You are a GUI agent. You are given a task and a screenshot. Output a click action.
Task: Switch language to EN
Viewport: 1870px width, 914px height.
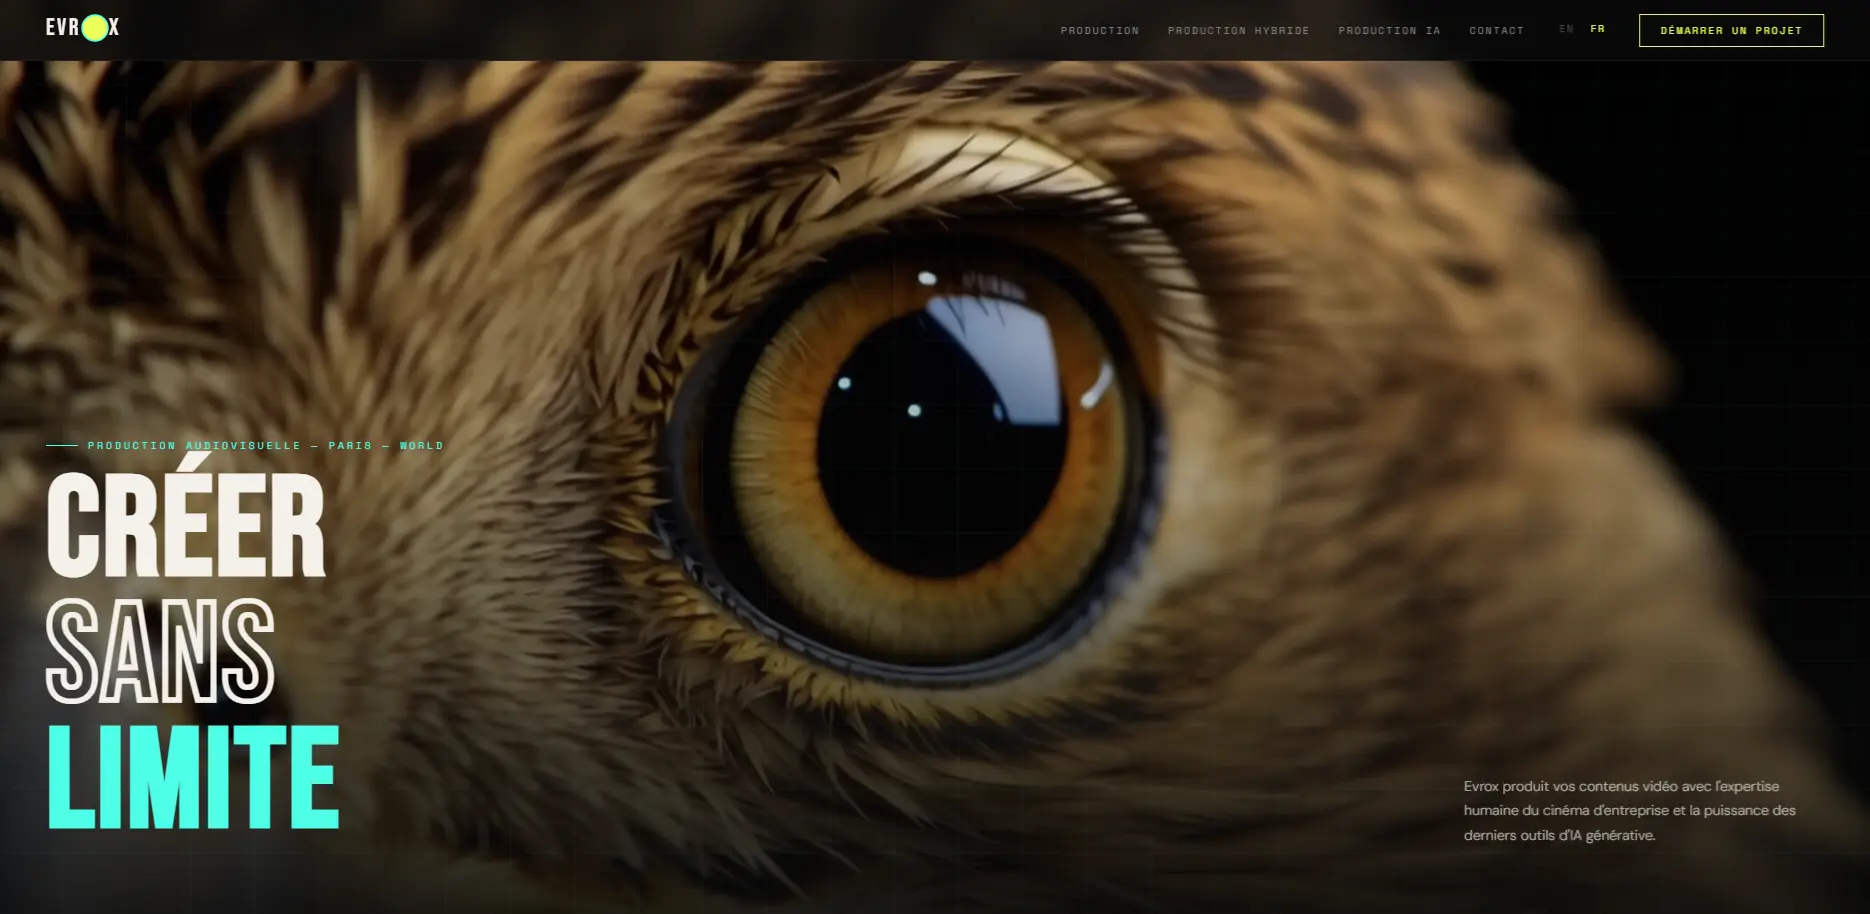[x=1566, y=29]
